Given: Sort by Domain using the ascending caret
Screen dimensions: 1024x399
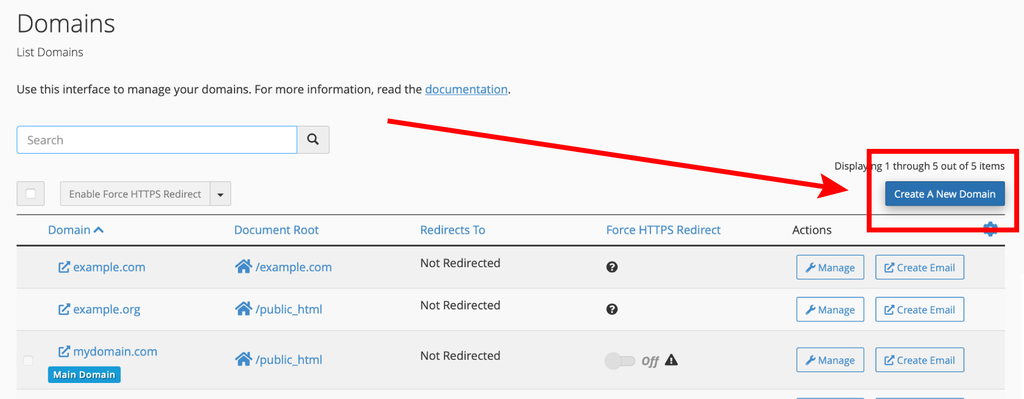Looking at the screenshot, I should [x=99, y=230].
